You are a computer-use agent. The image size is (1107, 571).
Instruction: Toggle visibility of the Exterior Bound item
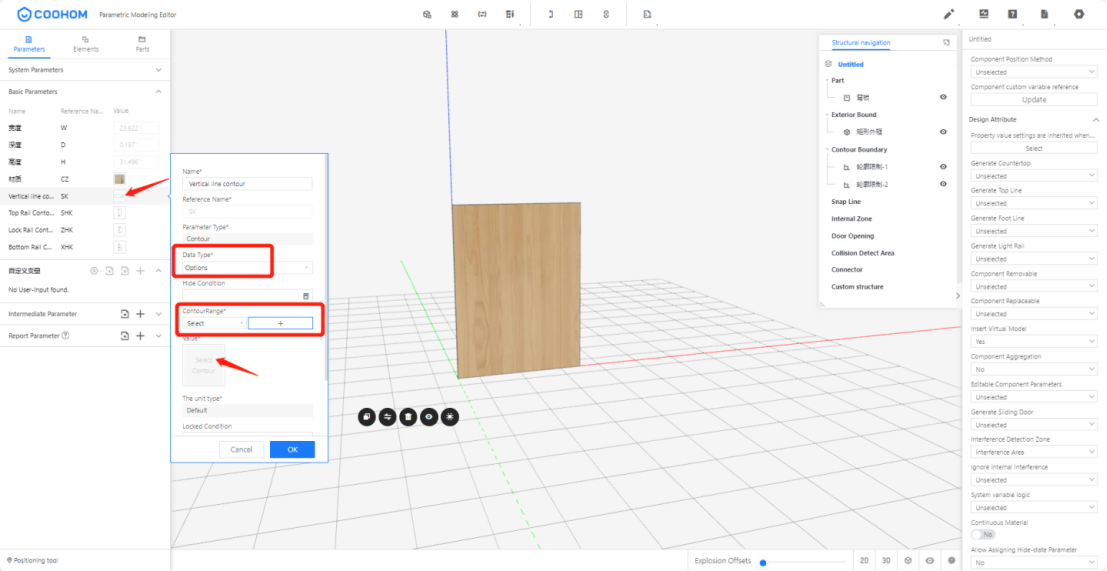[943, 131]
